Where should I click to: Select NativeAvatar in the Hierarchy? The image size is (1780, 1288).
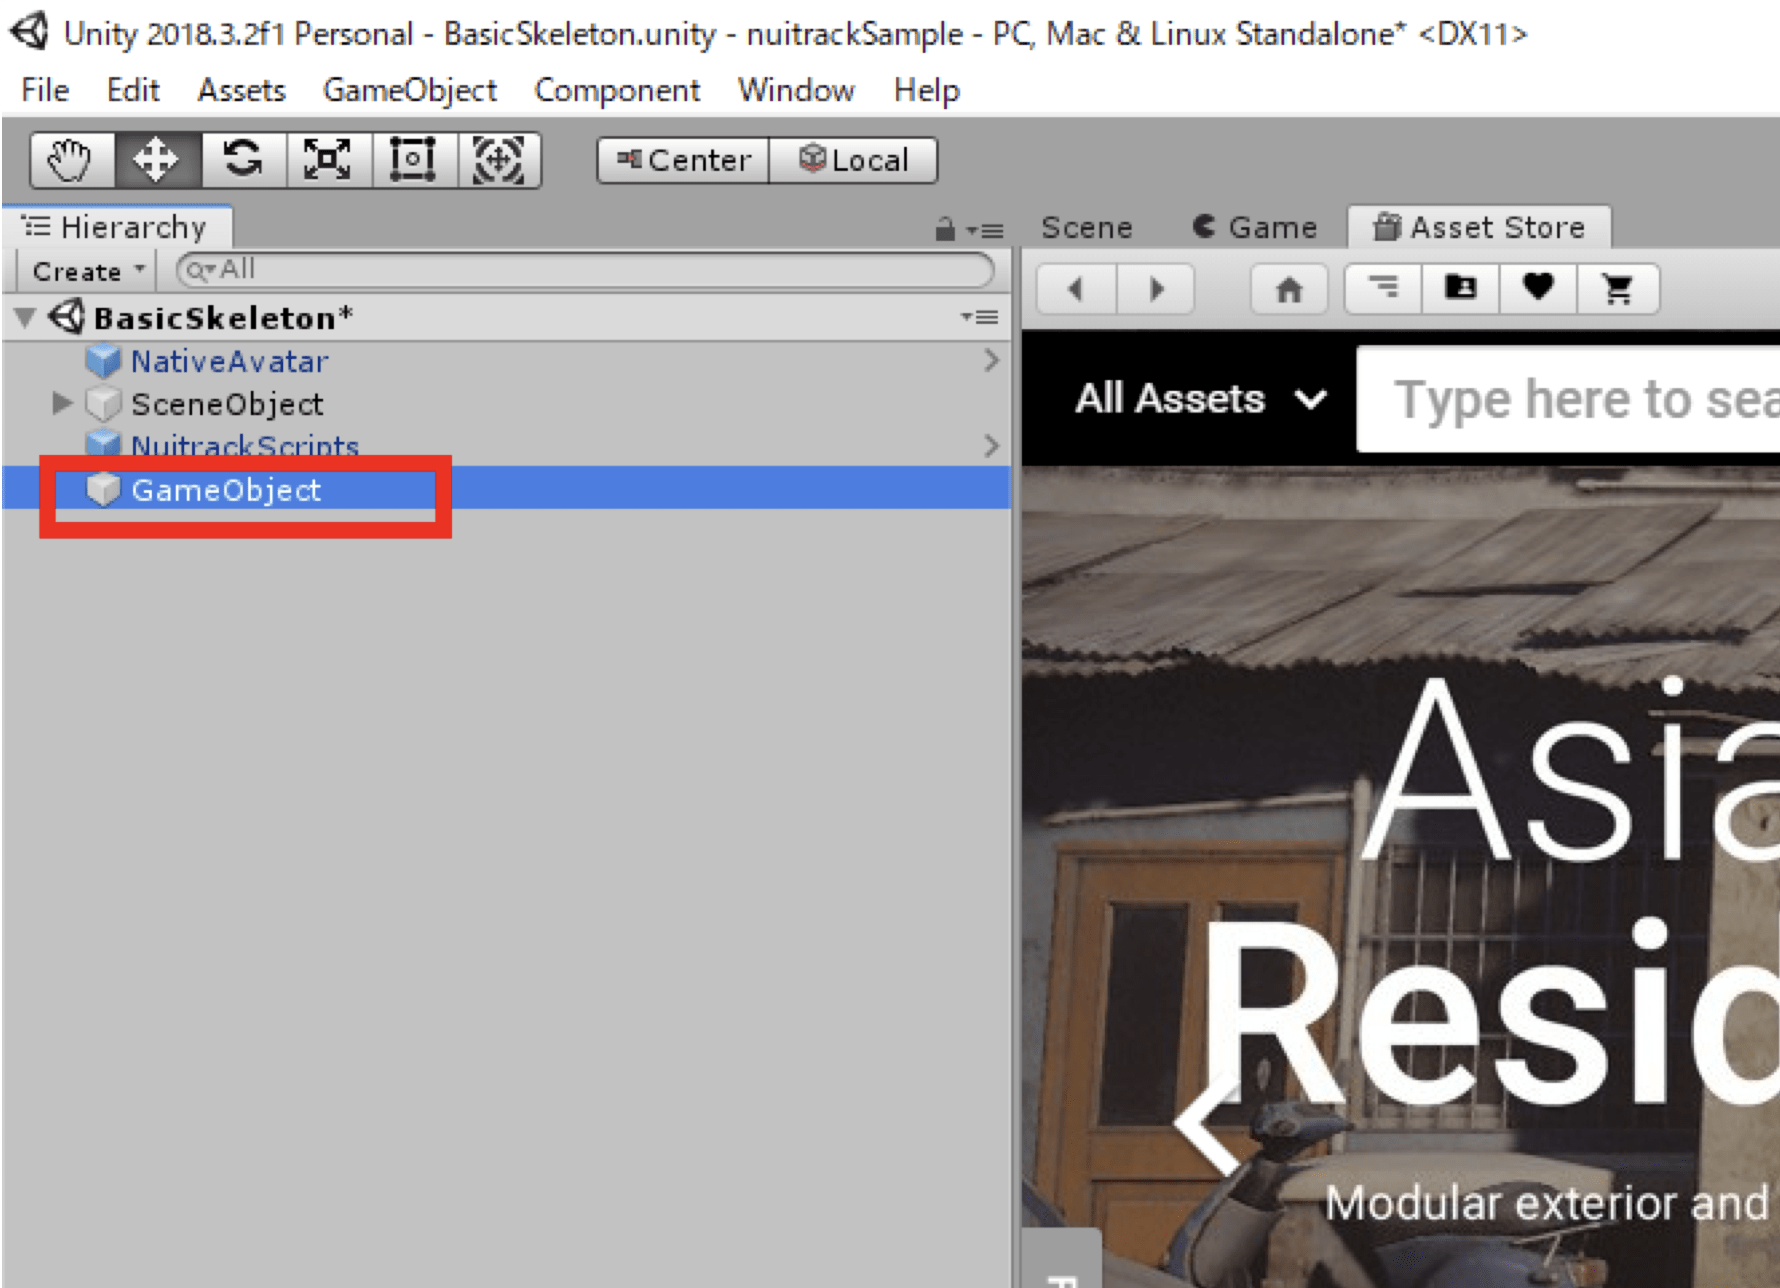230,361
